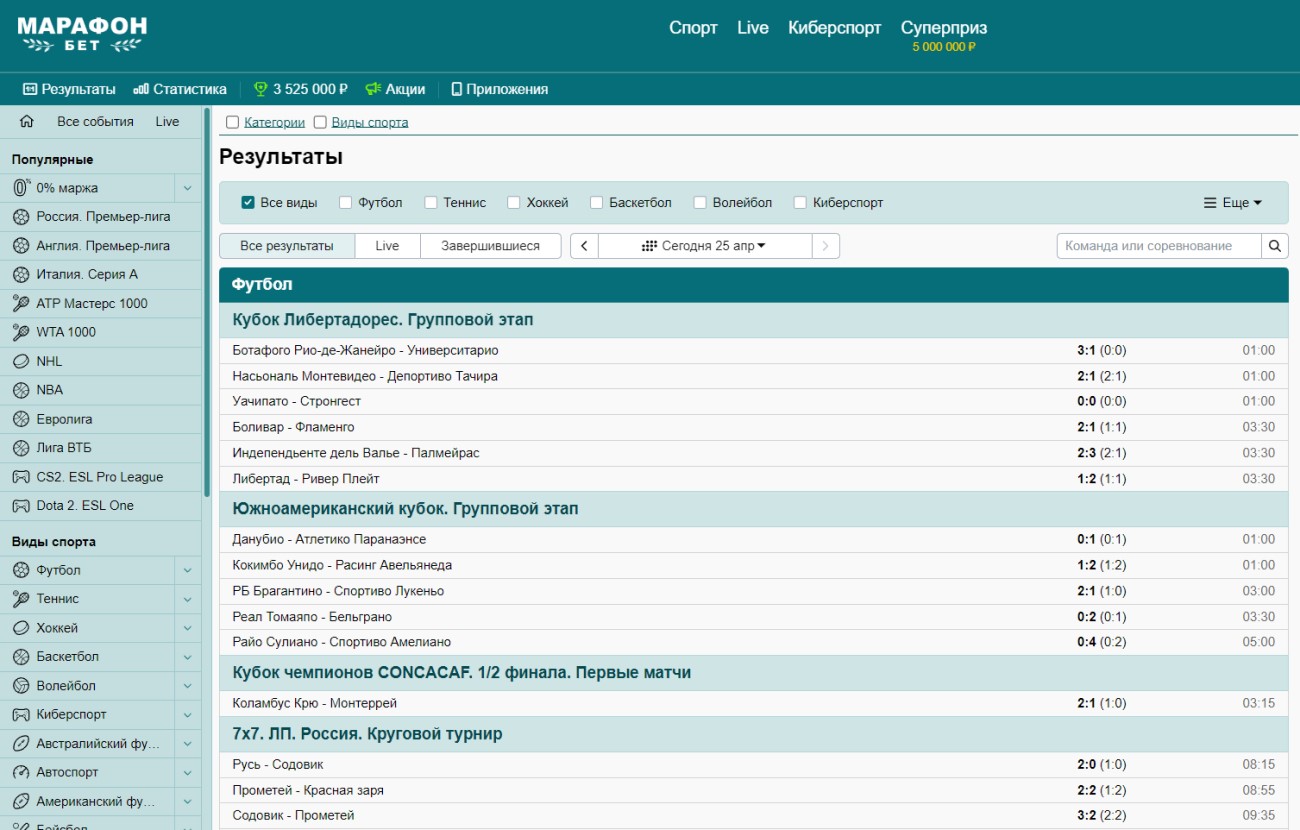Open the date picker Сегодня 25 апр
The width and height of the screenshot is (1300, 830).
click(704, 246)
